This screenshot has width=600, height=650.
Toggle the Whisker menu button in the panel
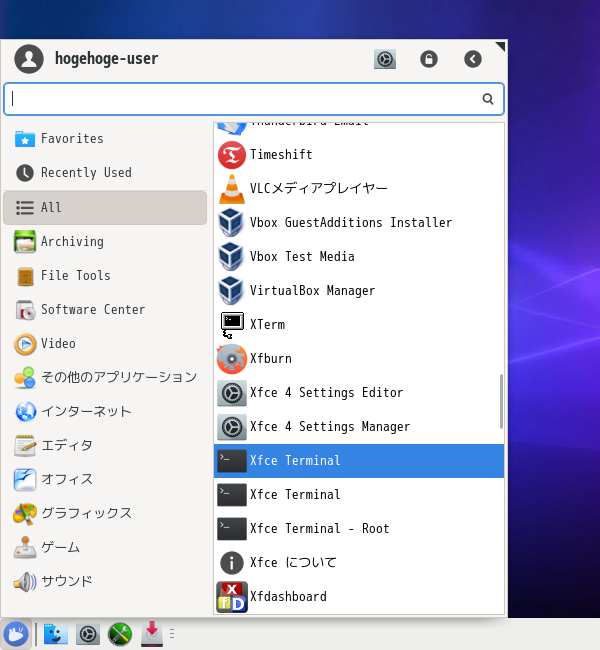pyautogui.click(x=16, y=634)
